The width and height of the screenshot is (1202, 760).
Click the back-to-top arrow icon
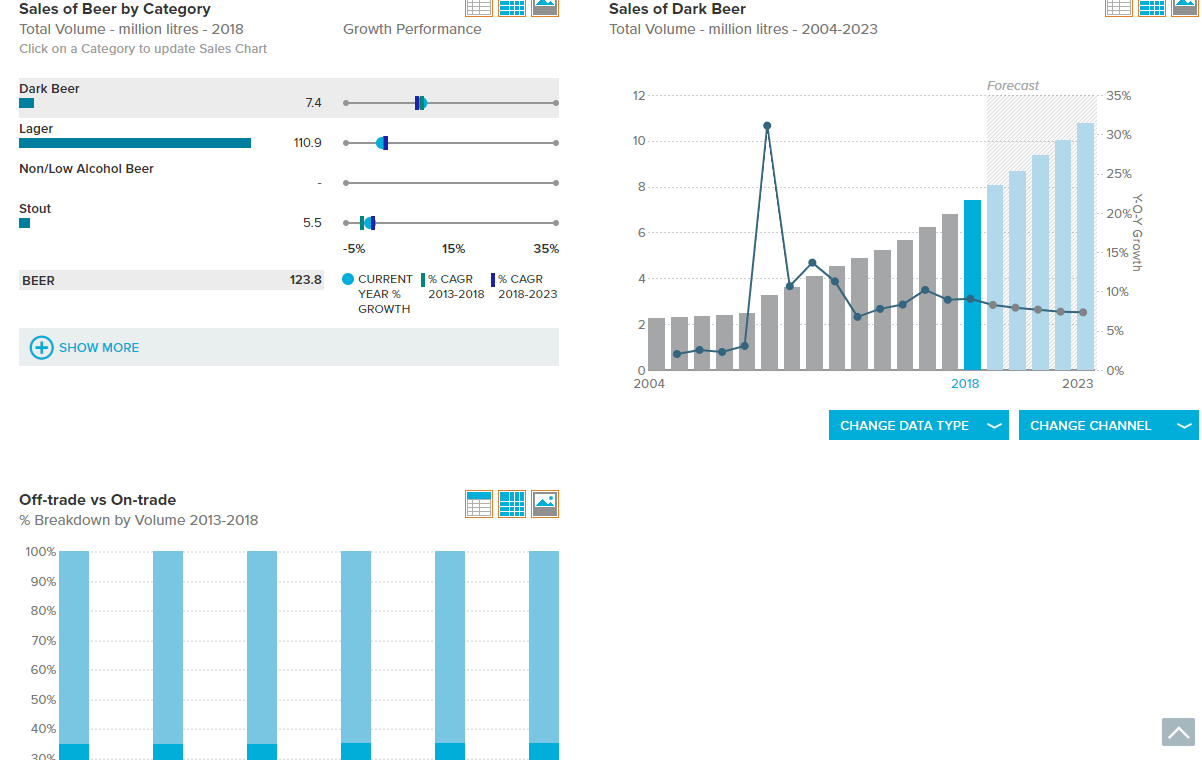click(1178, 732)
